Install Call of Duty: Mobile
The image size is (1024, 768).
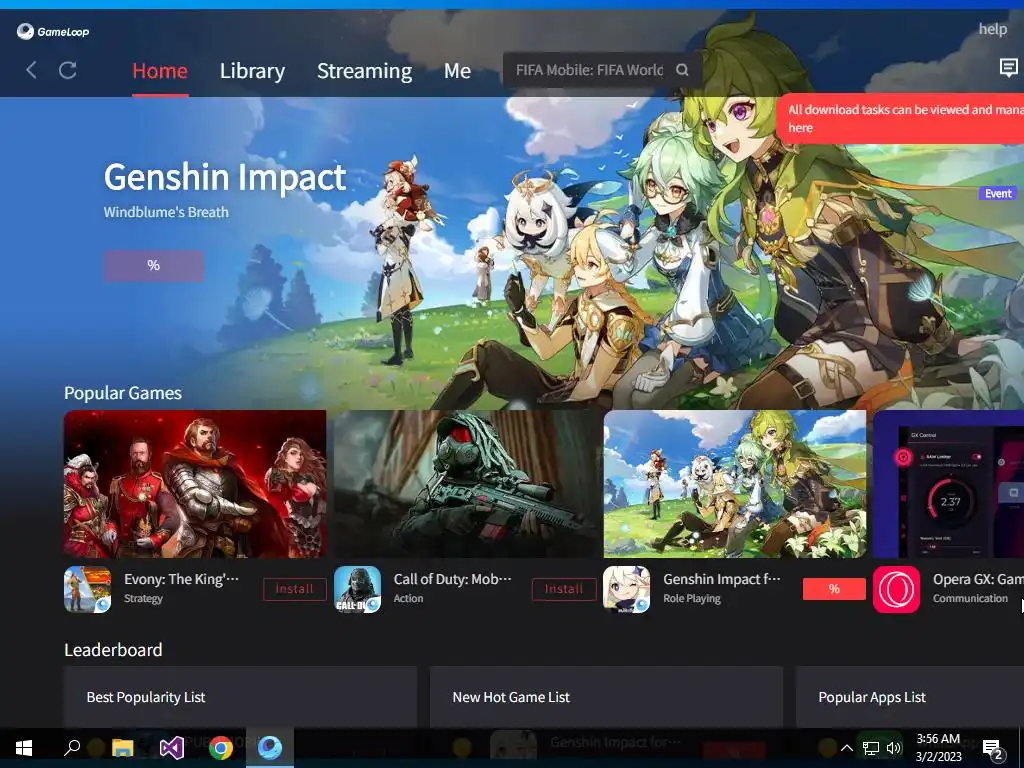(x=564, y=589)
